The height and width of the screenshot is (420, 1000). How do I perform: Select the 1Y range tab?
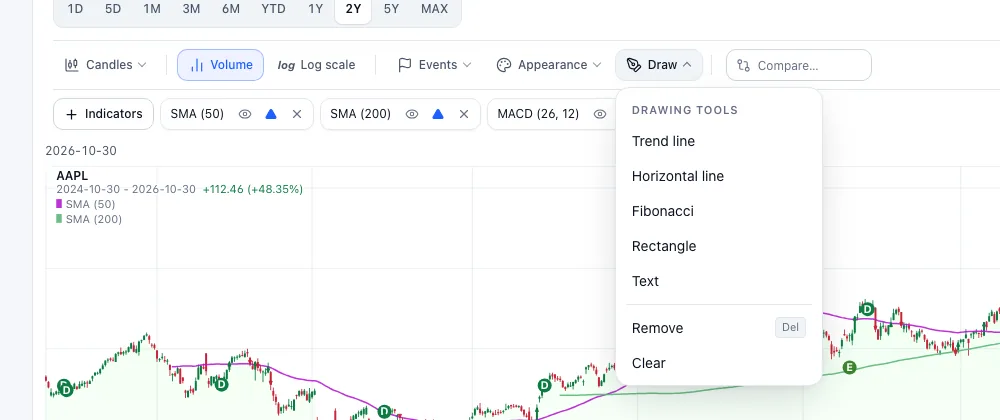coord(315,10)
